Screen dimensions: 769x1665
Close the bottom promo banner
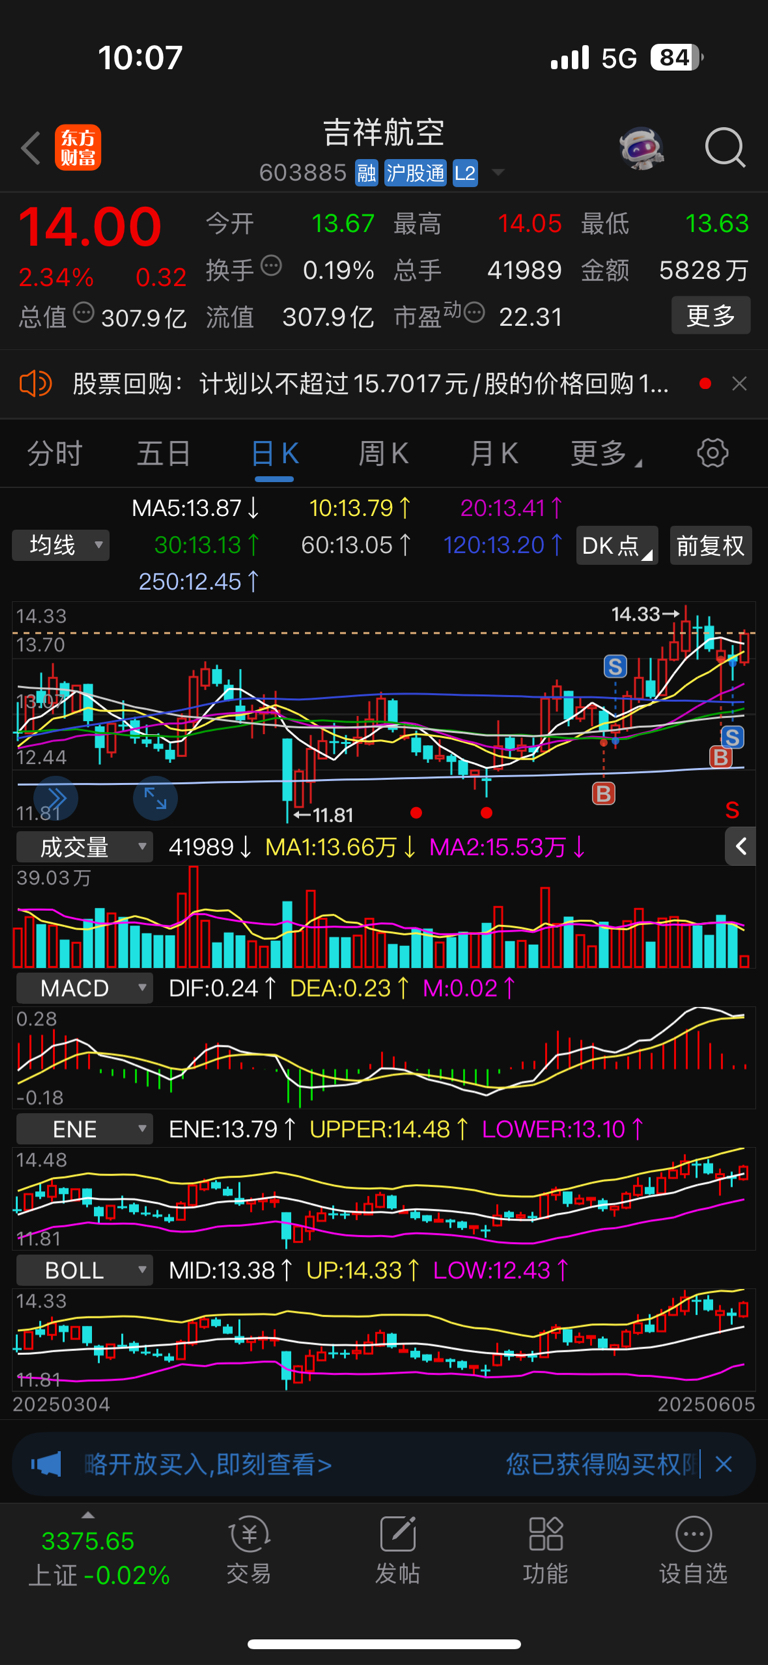tap(724, 1464)
